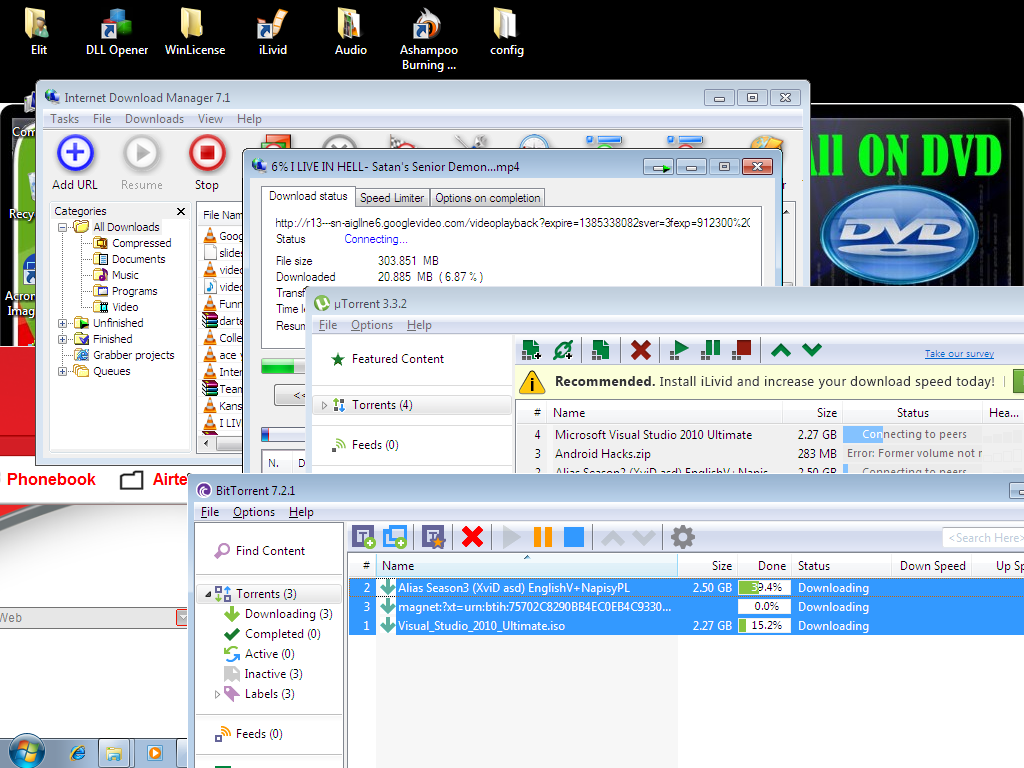The image size is (1024, 768).
Task: Click the Search Here field in BitTorrent
Action: click(983, 537)
